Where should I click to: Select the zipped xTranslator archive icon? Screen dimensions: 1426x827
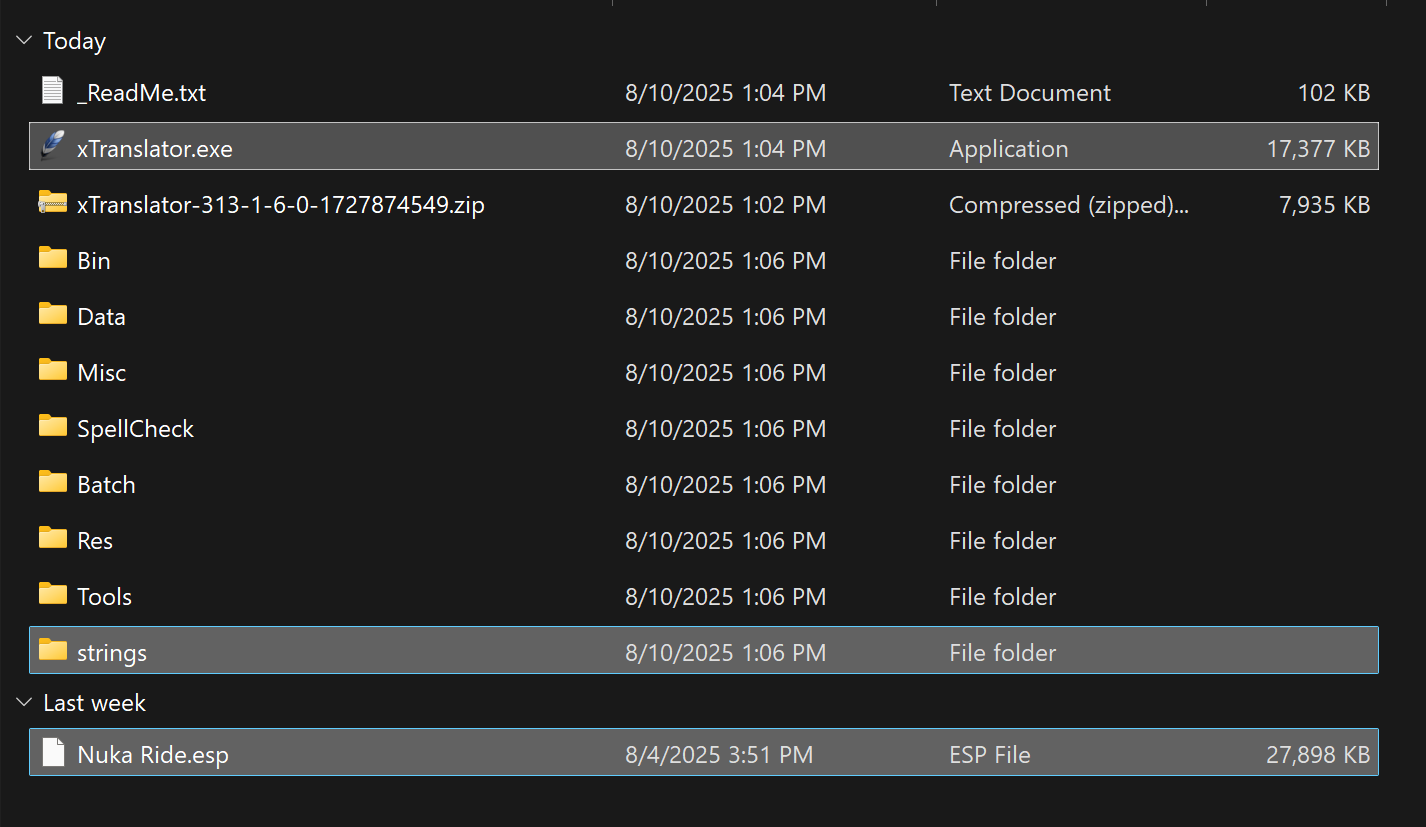coord(52,202)
